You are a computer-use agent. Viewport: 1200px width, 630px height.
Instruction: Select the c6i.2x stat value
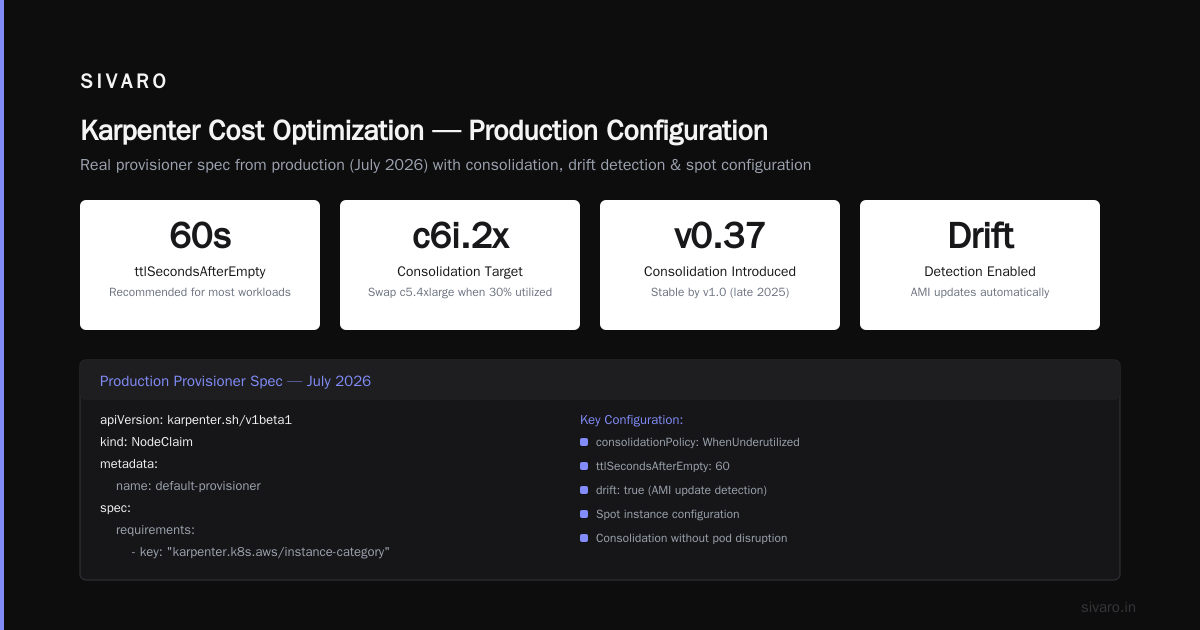(x=460, y=236)
